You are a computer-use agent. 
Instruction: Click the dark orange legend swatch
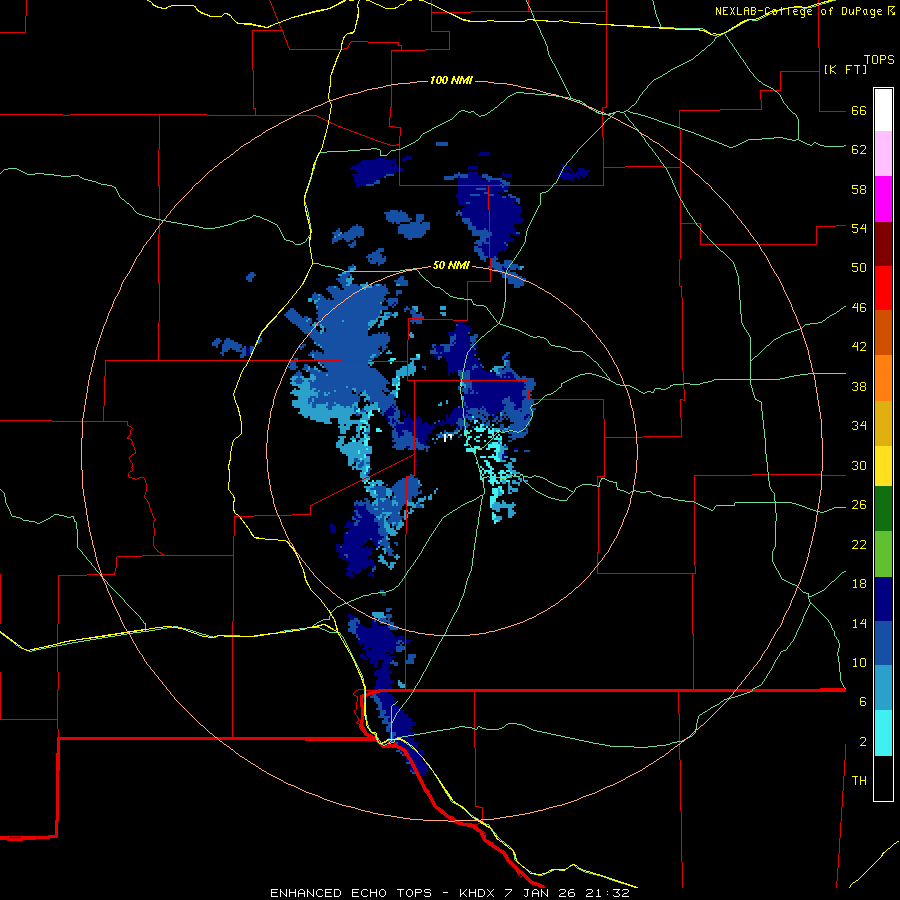click(x=883, y=332)
